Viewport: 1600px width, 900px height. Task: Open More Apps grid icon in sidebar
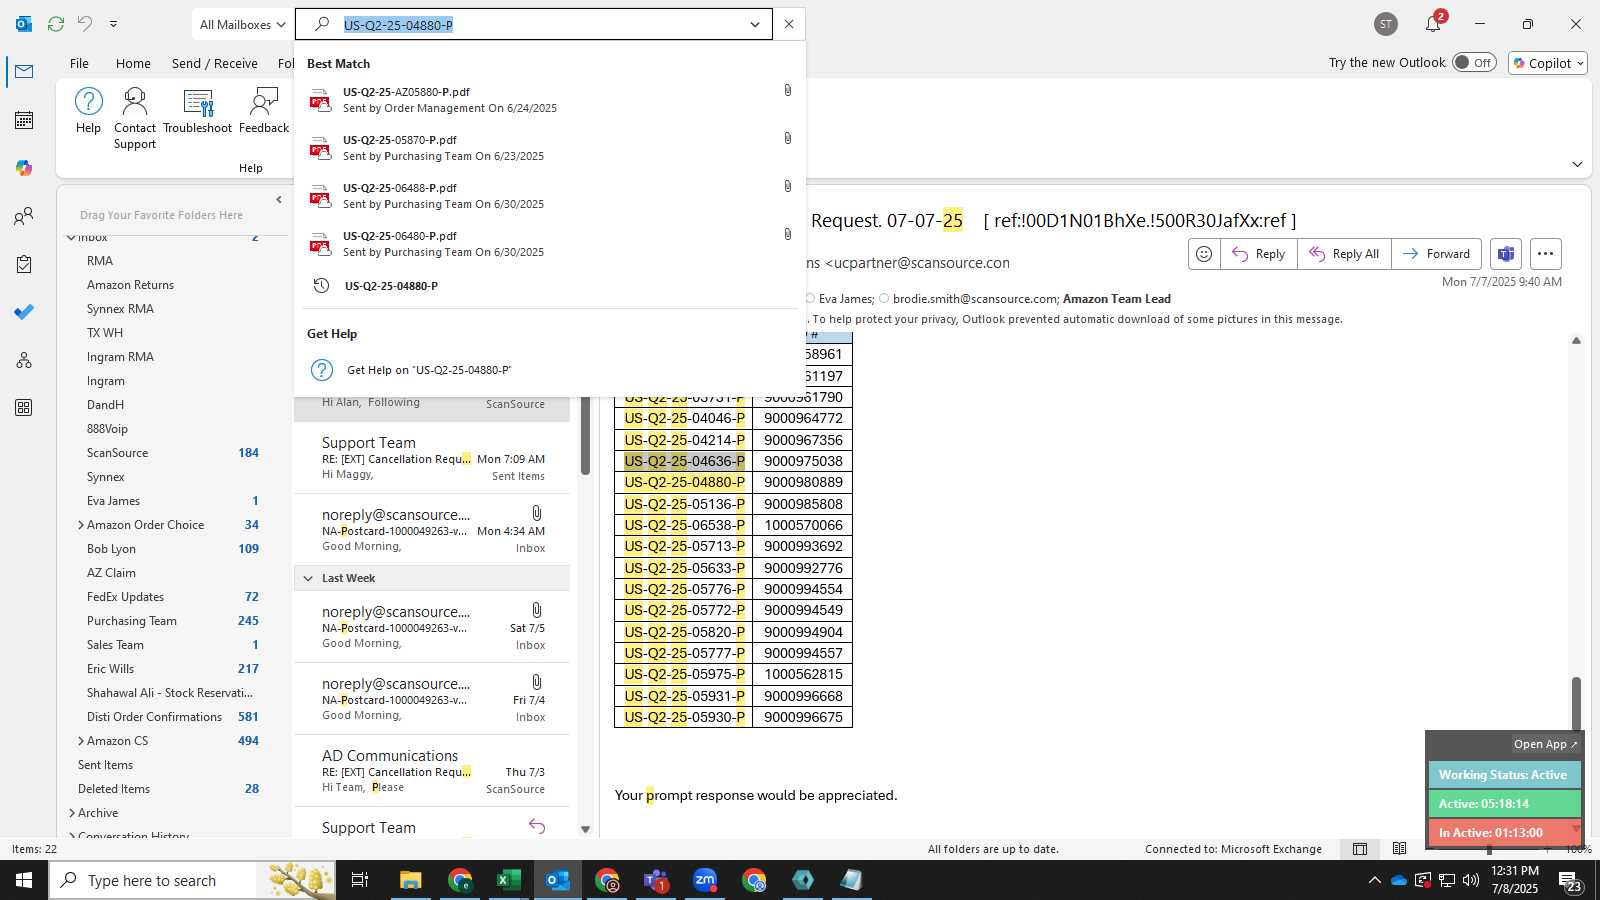[x=24, y=408]
